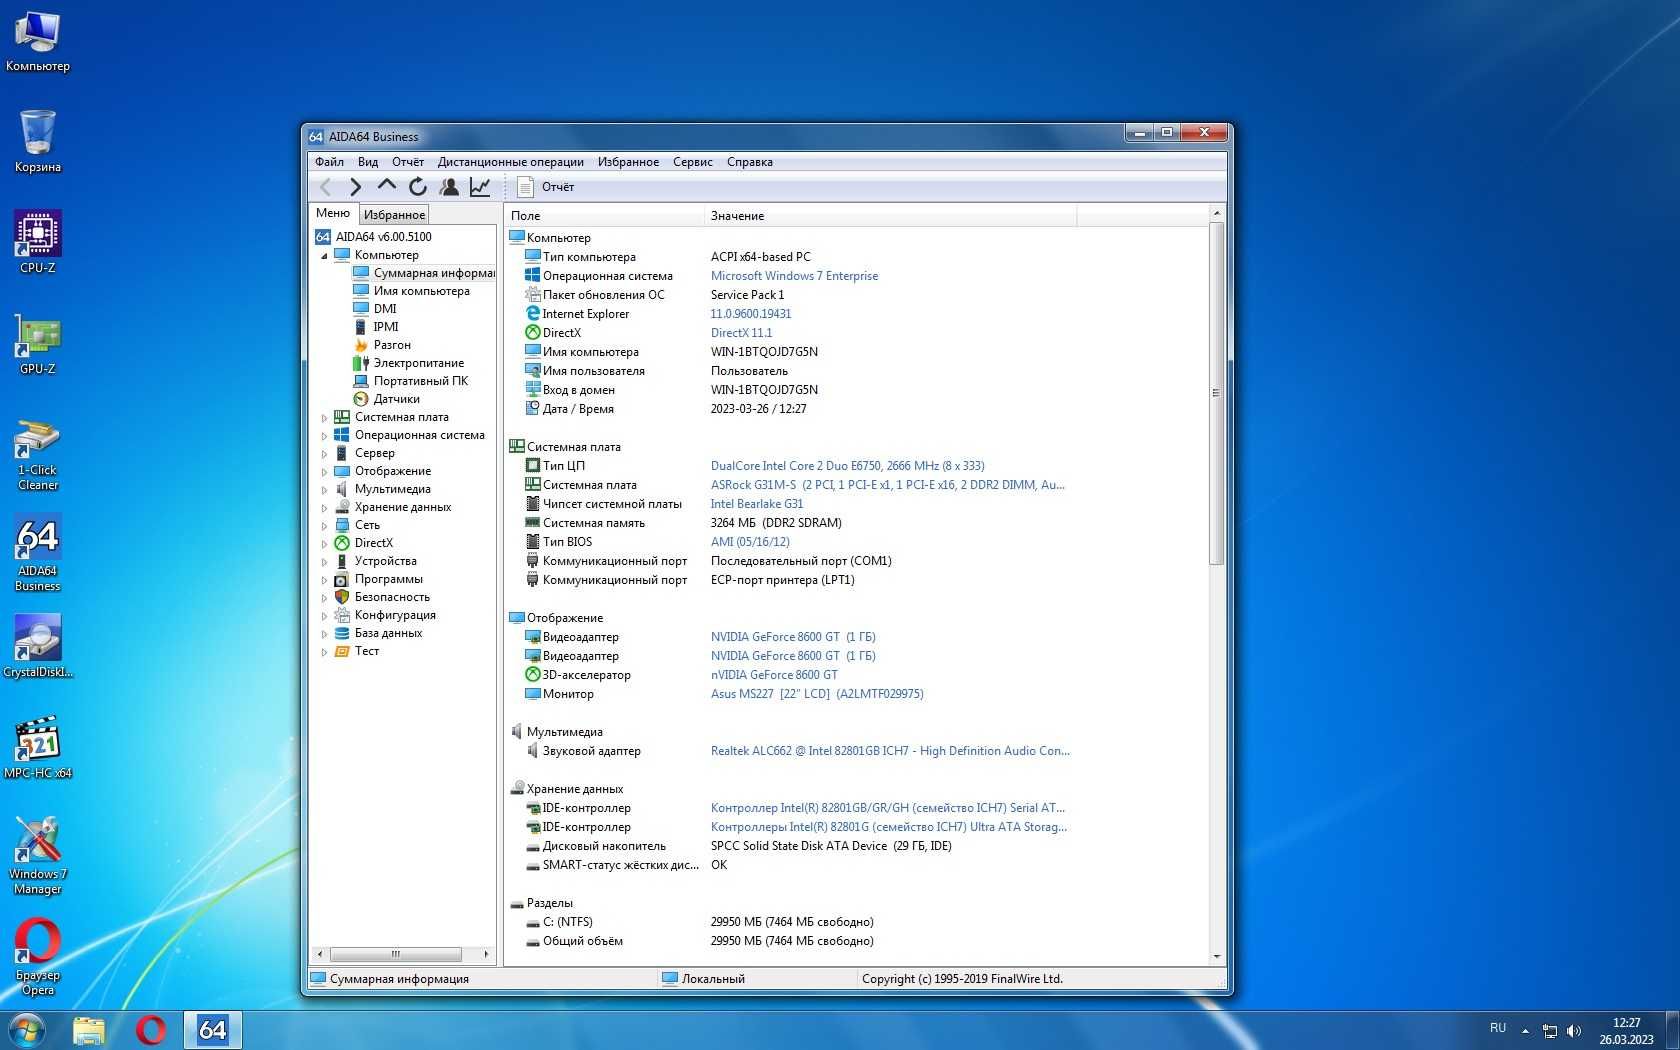
Task: Expand the Хранение данных tree node
Action: point(324,508)
